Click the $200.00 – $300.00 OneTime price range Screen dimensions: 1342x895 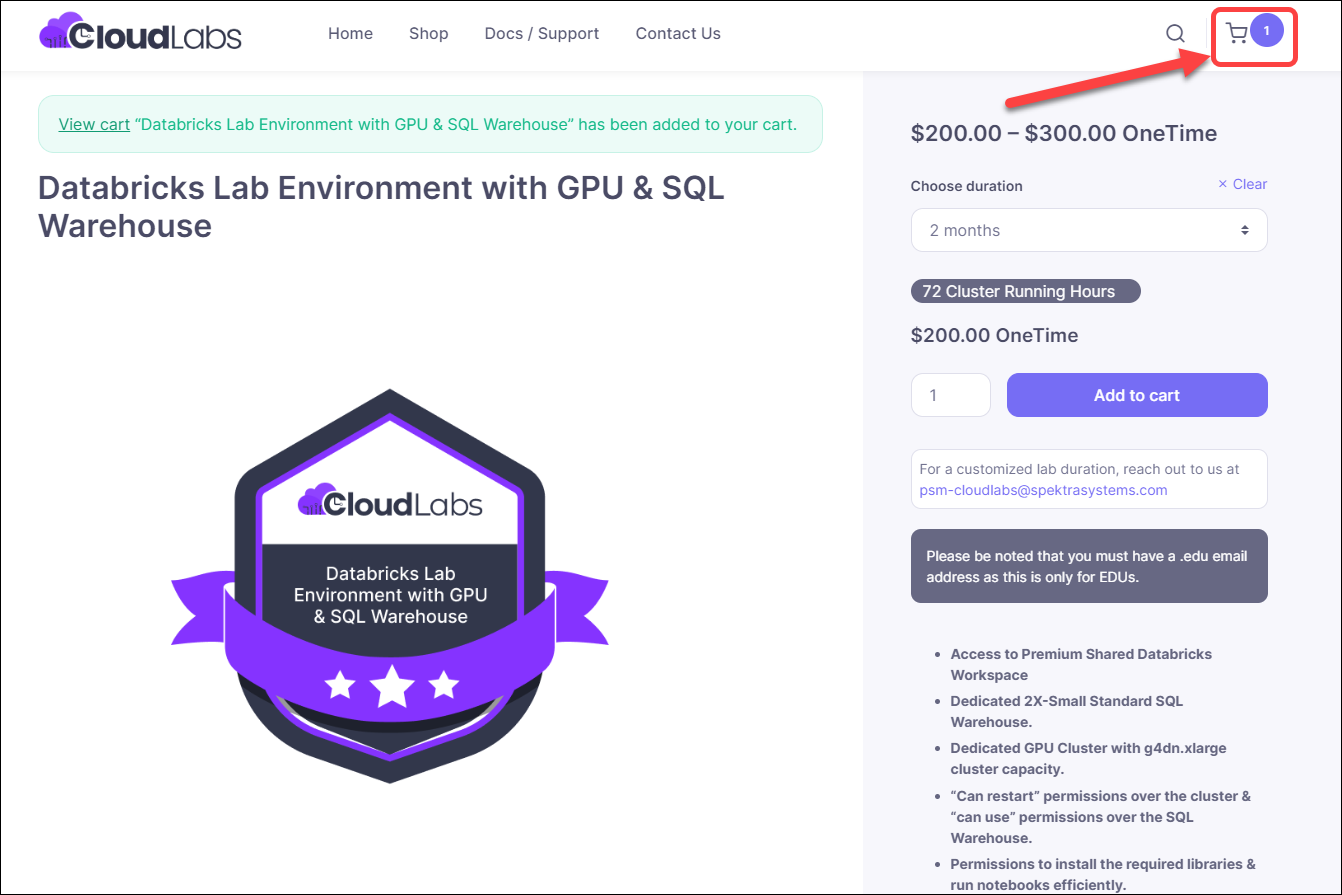[1064, 133]
